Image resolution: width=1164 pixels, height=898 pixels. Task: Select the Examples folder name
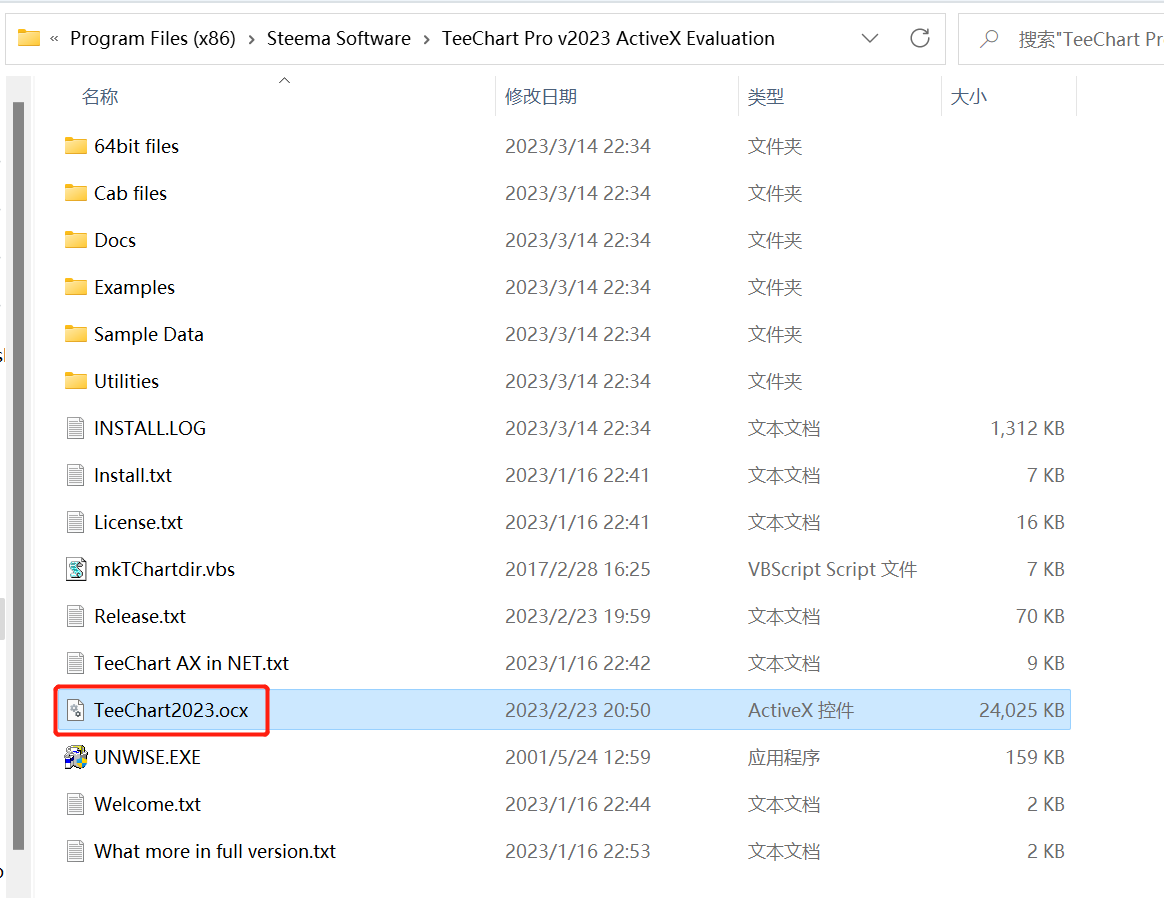[134, 287]
